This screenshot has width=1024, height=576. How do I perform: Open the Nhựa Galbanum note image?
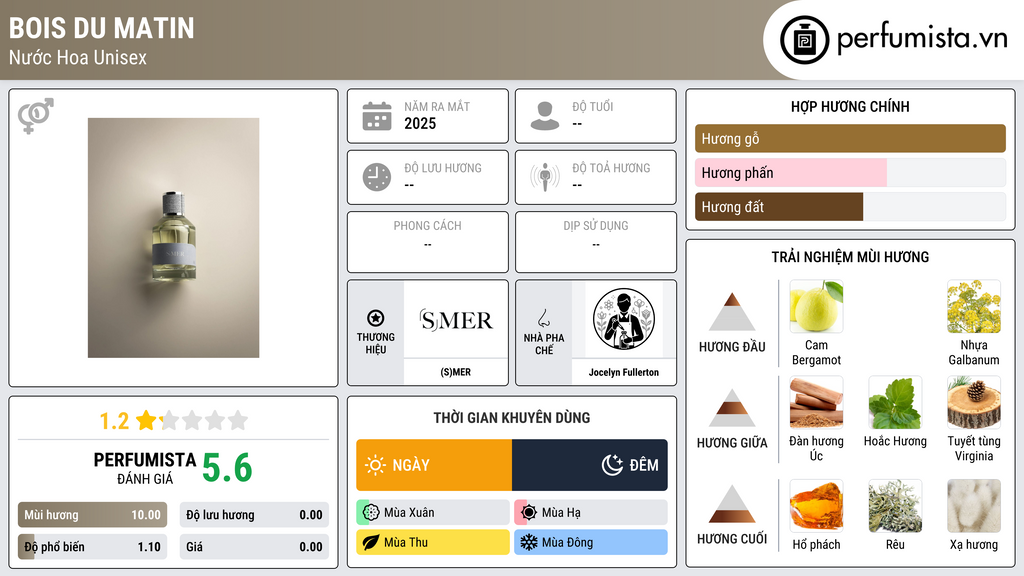coord(974,306)
